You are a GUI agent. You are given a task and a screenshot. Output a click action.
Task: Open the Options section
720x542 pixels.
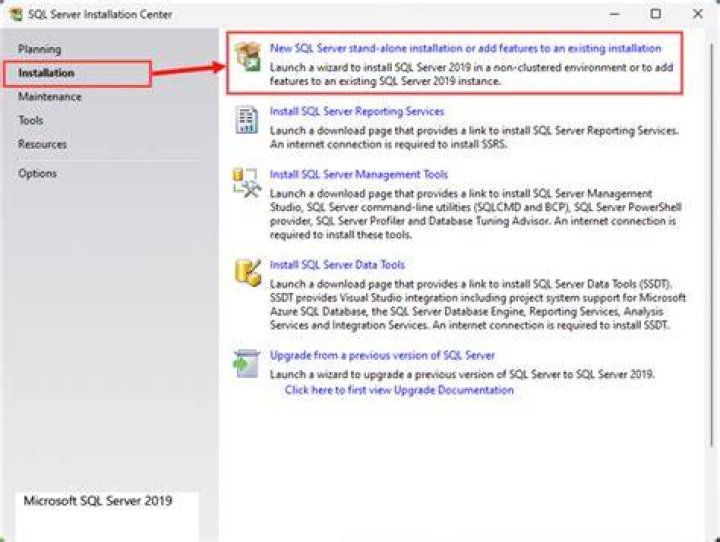click(37, 174)
